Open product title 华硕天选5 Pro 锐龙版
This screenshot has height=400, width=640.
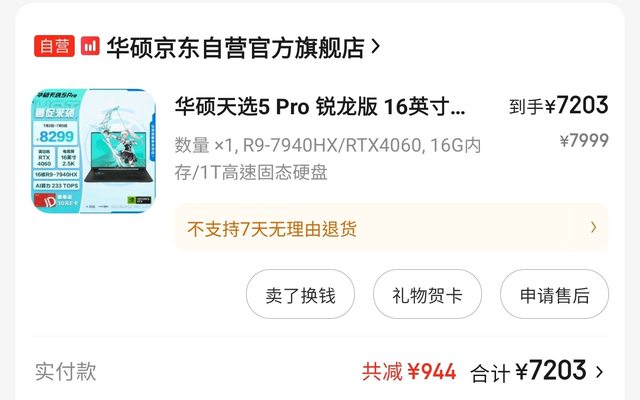(x=320, y=107)
